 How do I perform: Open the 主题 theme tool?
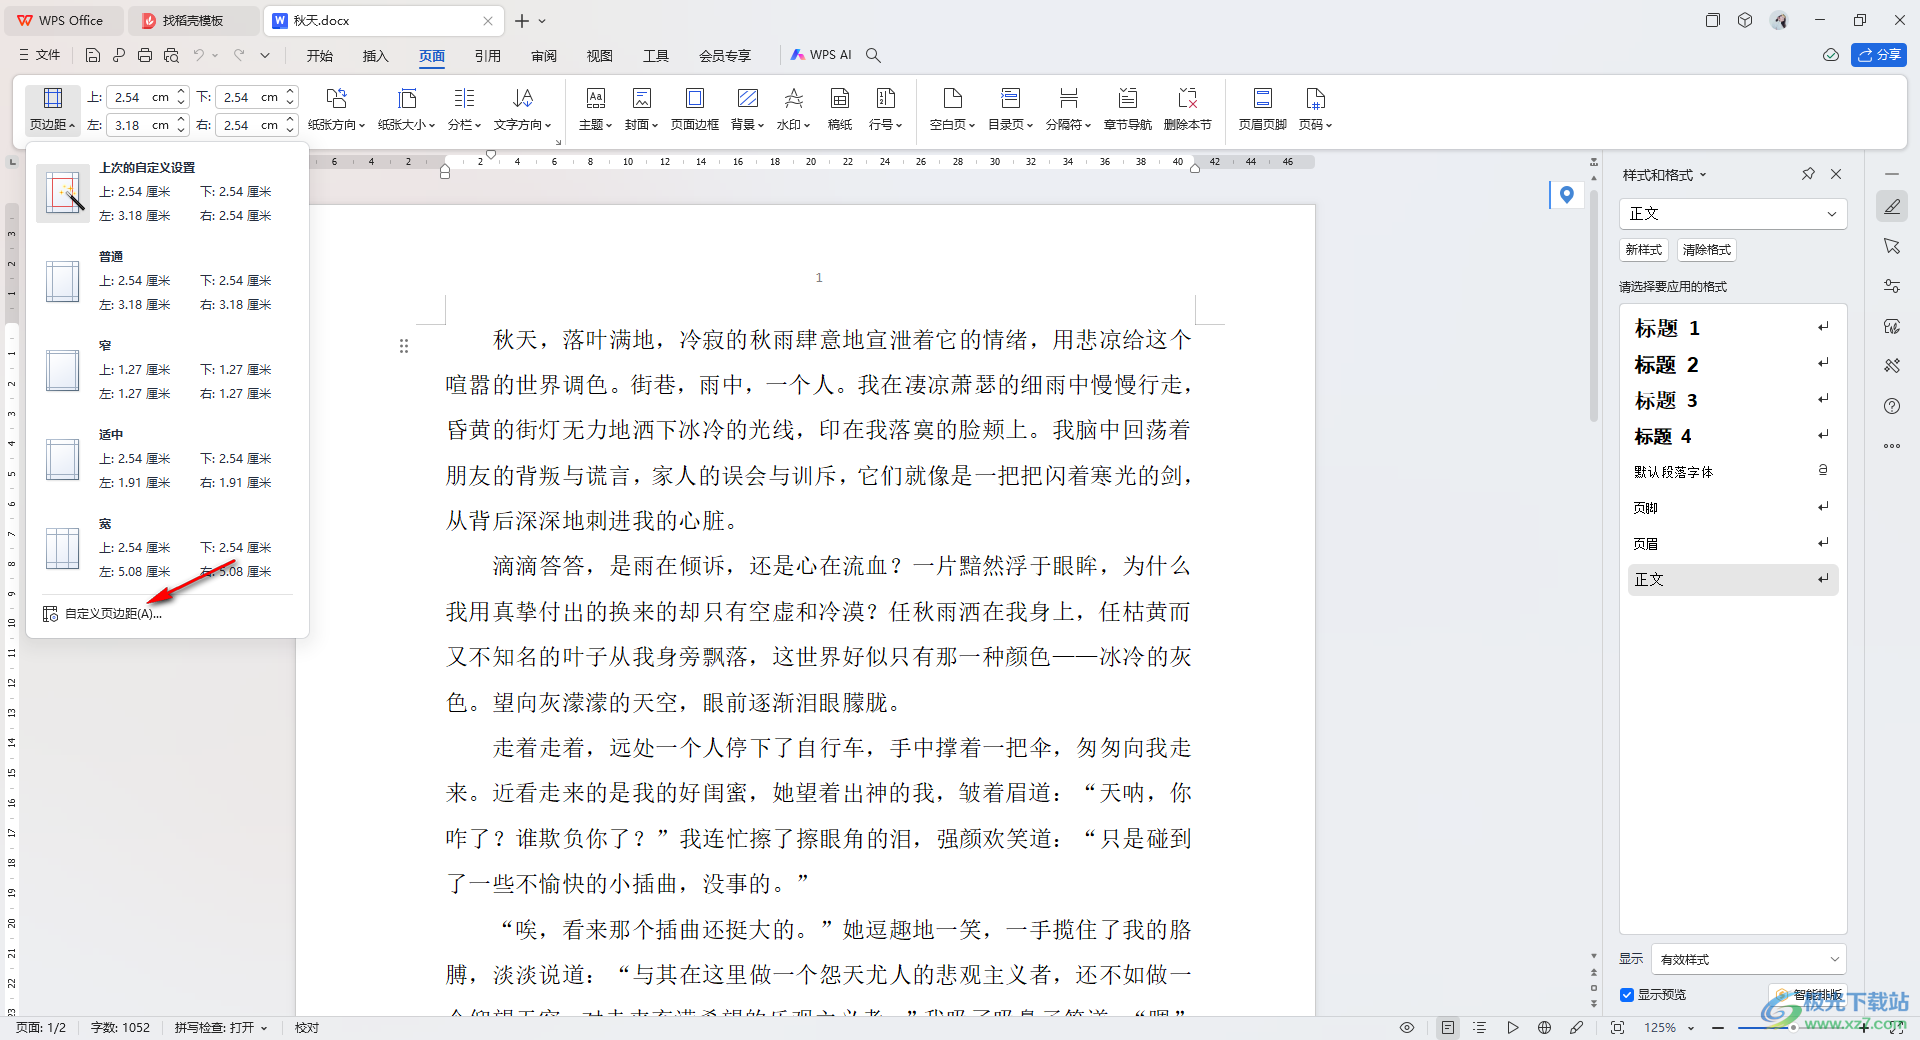click(596, 109)
